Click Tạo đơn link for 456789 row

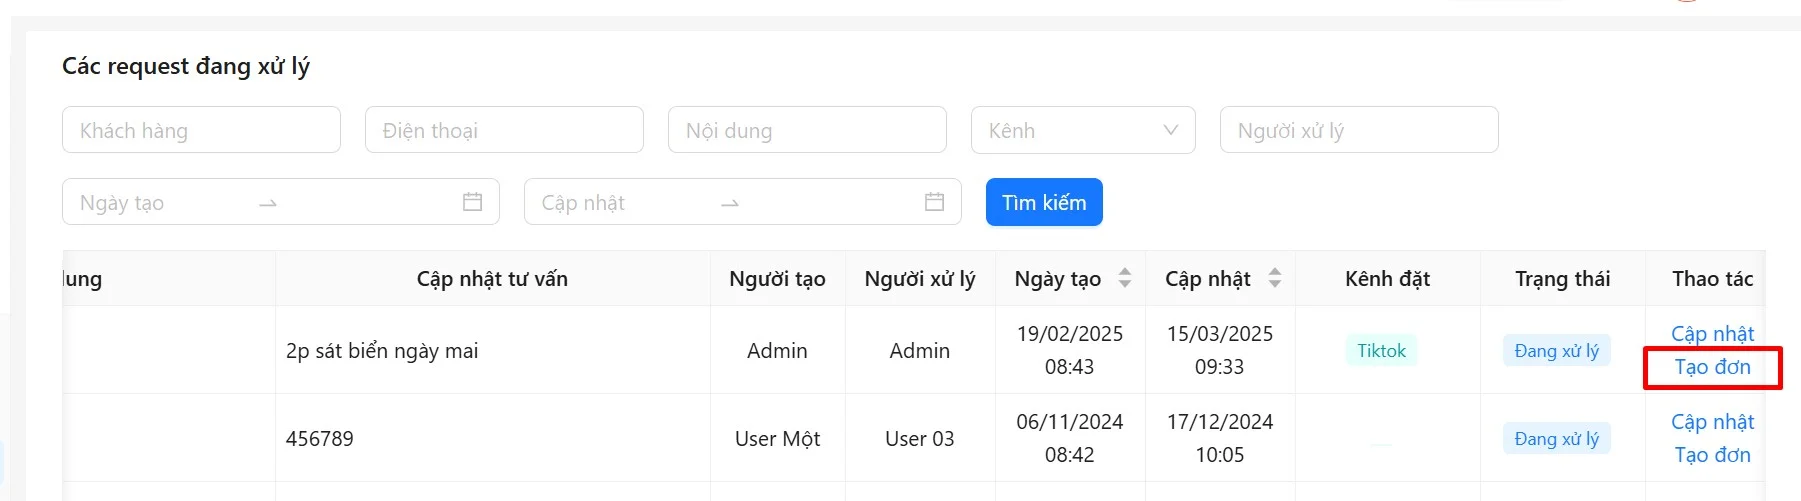click(x=1712, y=455)
